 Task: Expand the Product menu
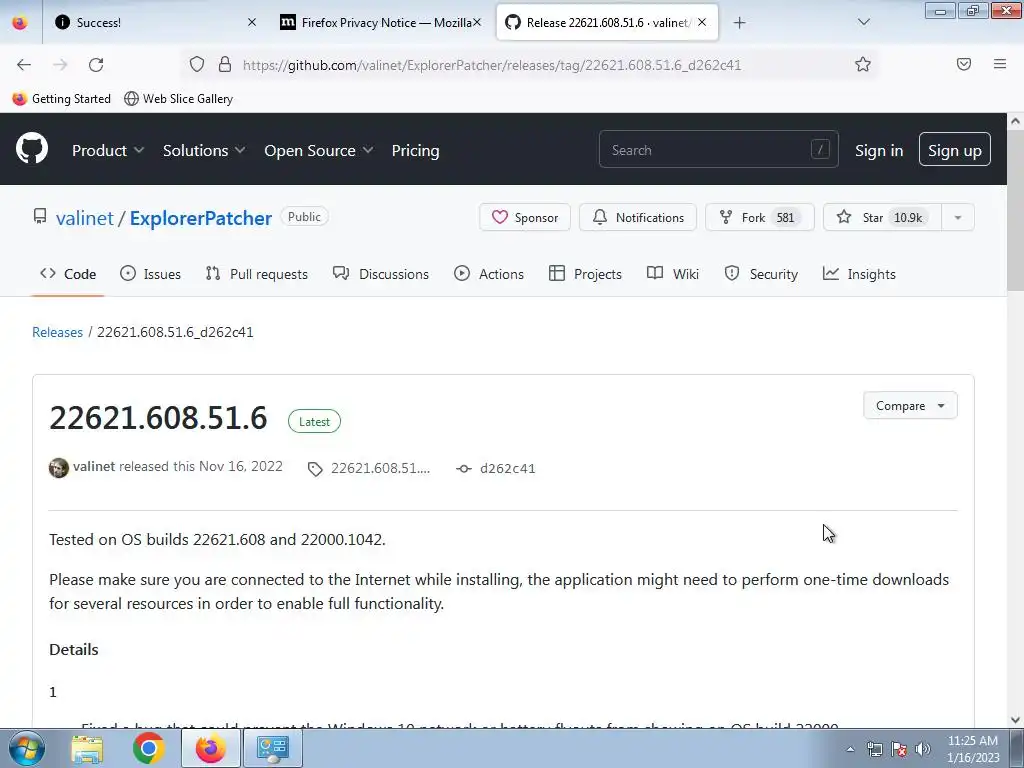[x=108, y=150]
